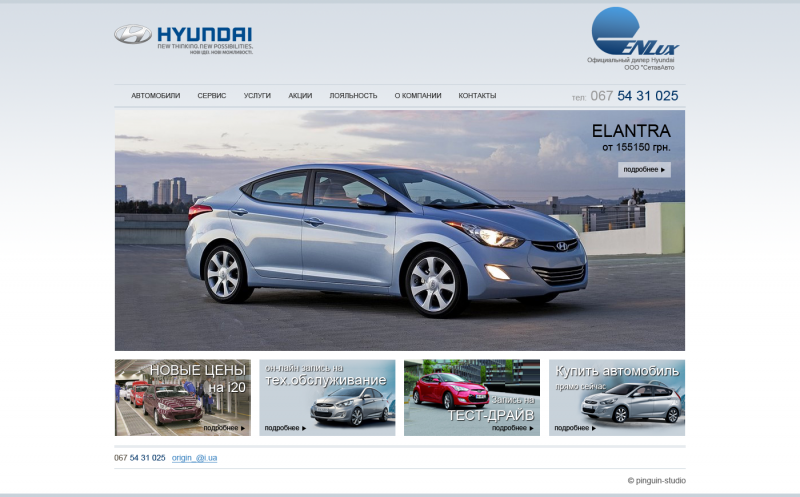Image resolution: width=800 pixels, height=497 pixels.
Task: Open the Купить автомобиль tile
Action: (x=617, y=397)
